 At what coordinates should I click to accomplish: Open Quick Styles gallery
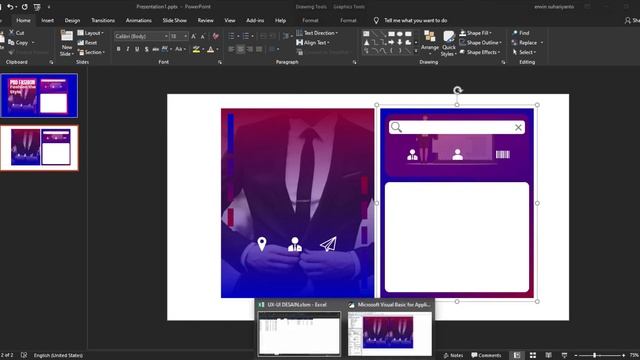[449, 43]
